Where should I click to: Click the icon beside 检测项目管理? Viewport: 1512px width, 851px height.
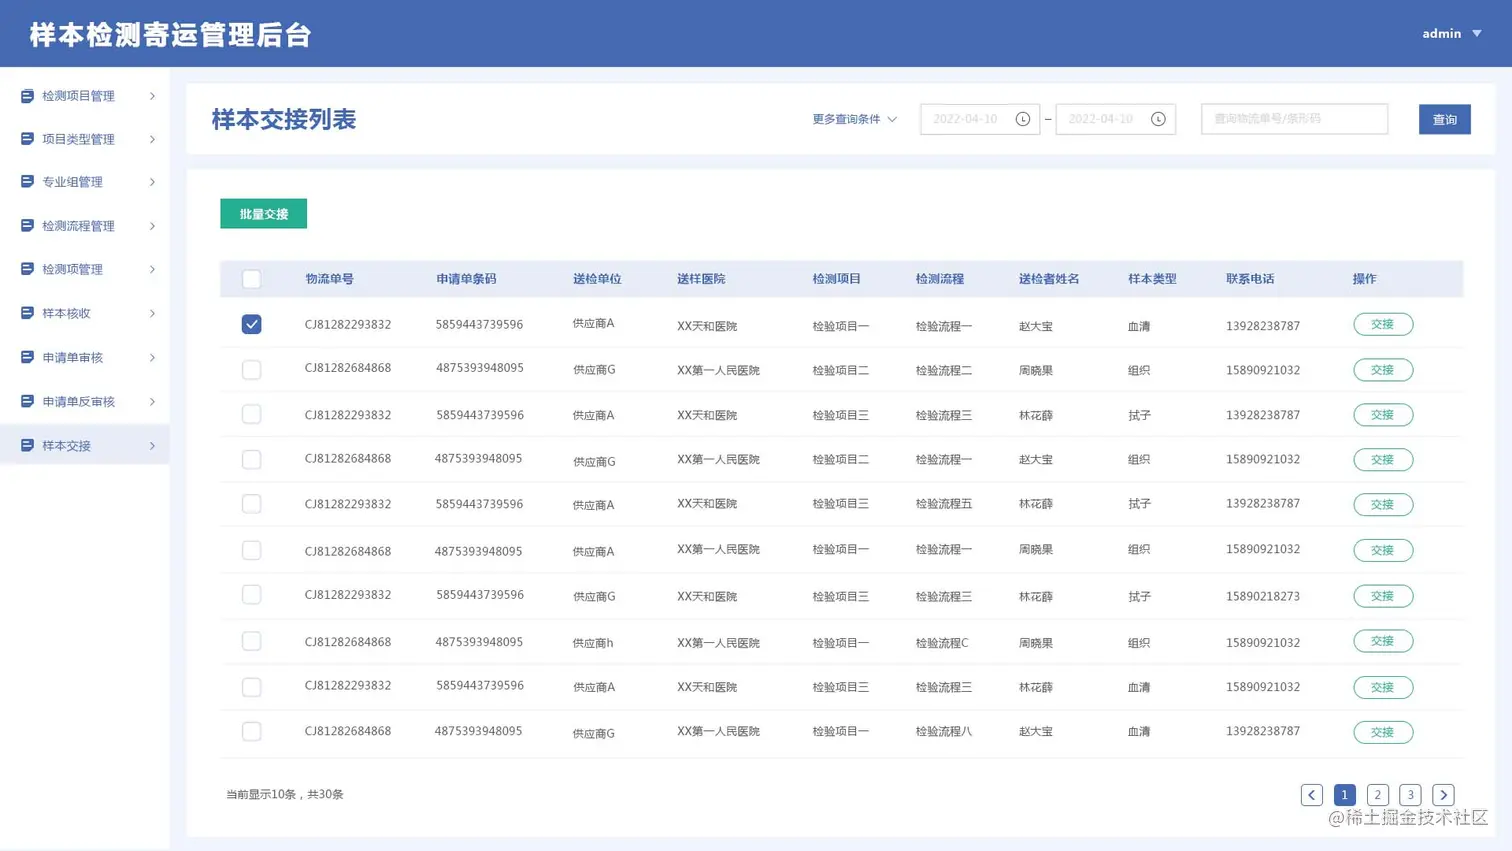pos(27,96)
